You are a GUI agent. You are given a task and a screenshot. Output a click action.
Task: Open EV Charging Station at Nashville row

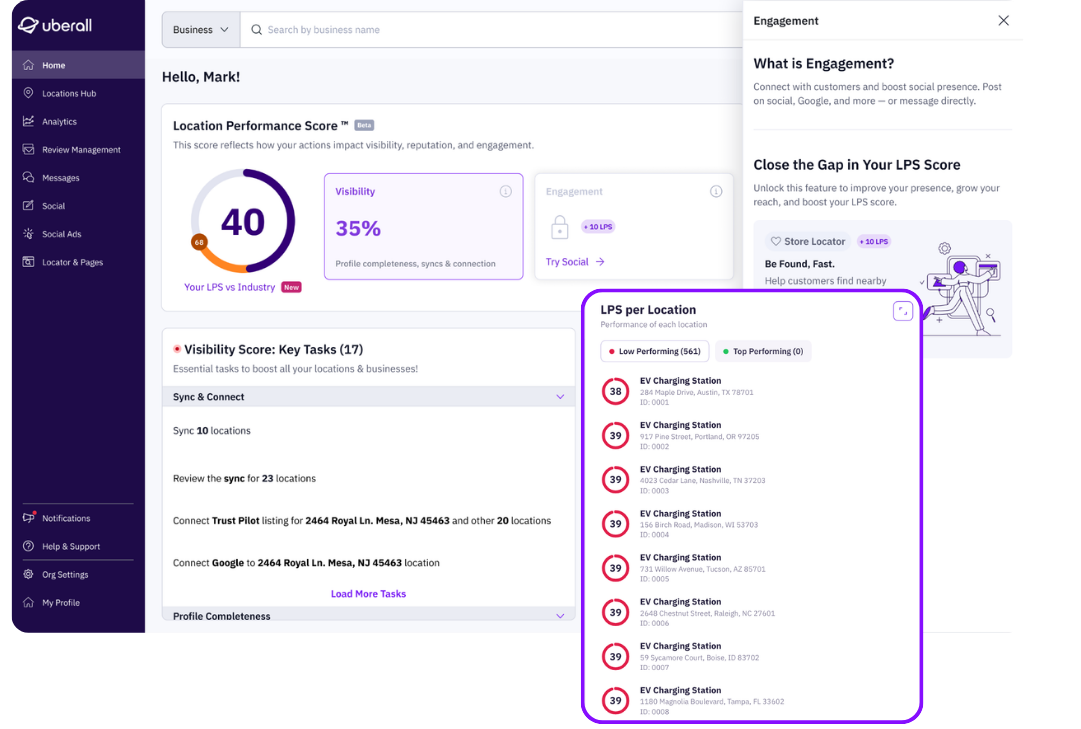(751, 479)
